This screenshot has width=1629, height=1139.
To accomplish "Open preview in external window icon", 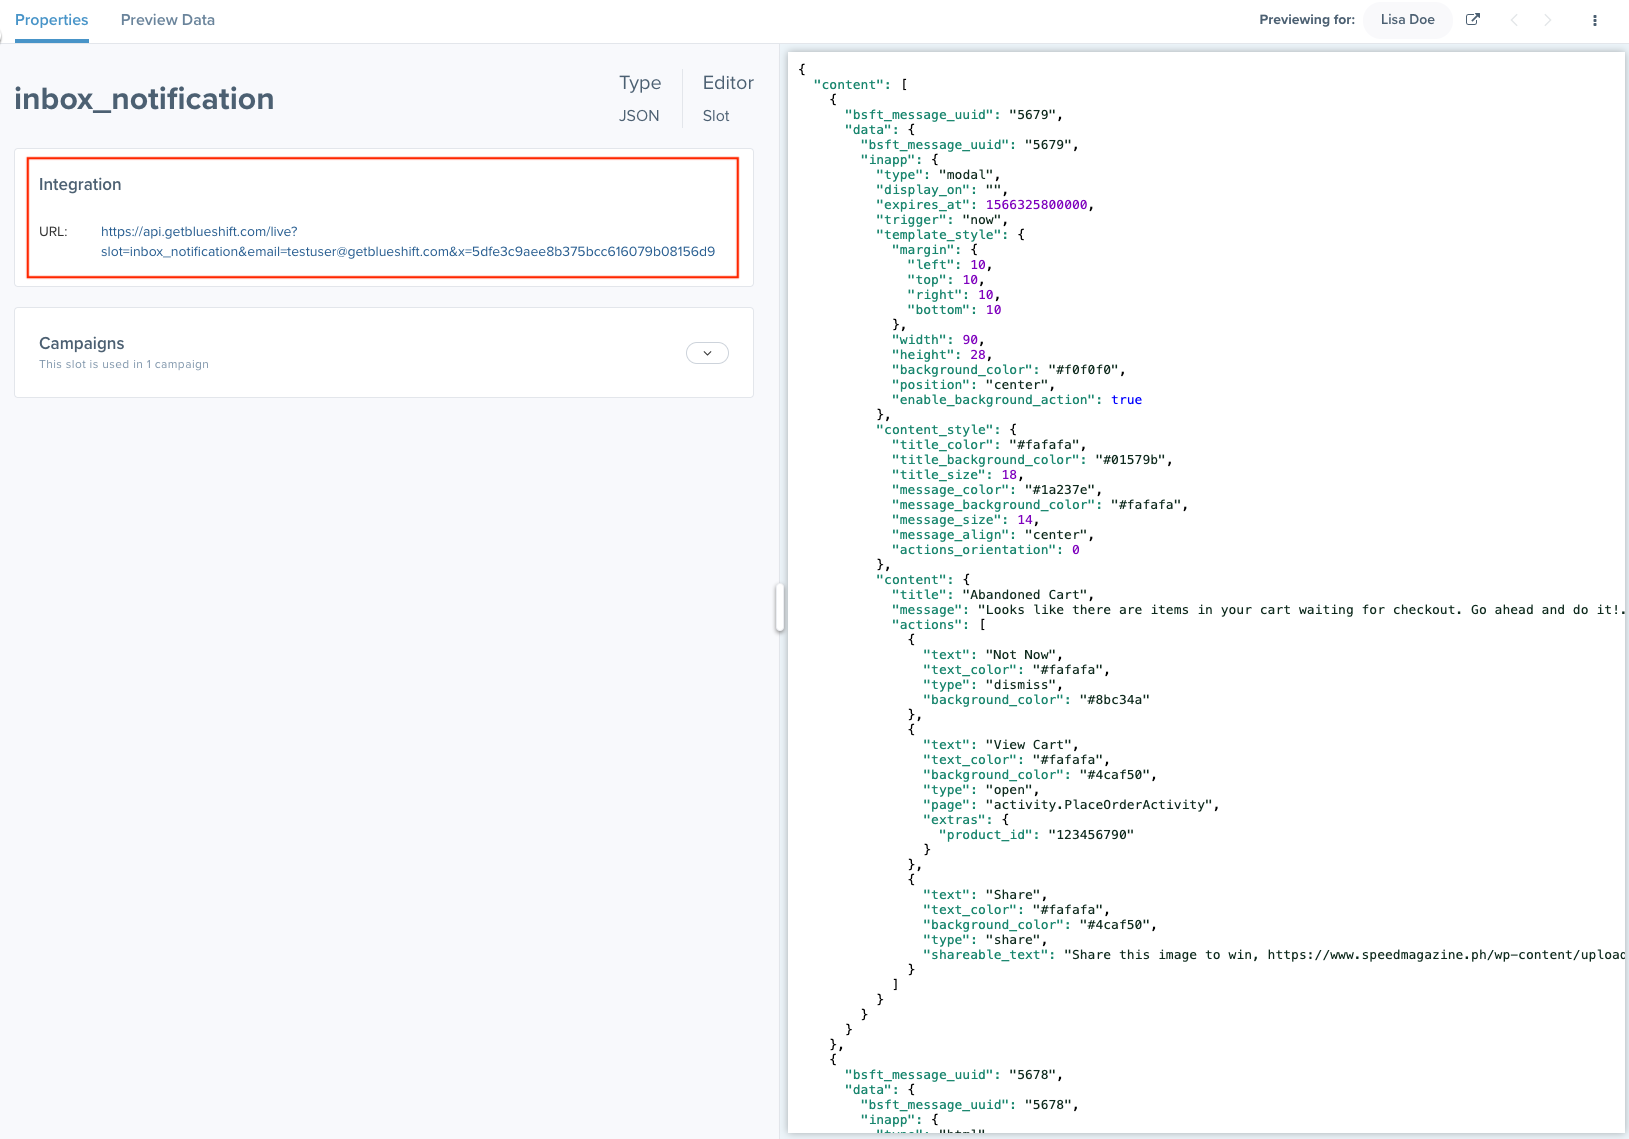I will coord(1473,20).
